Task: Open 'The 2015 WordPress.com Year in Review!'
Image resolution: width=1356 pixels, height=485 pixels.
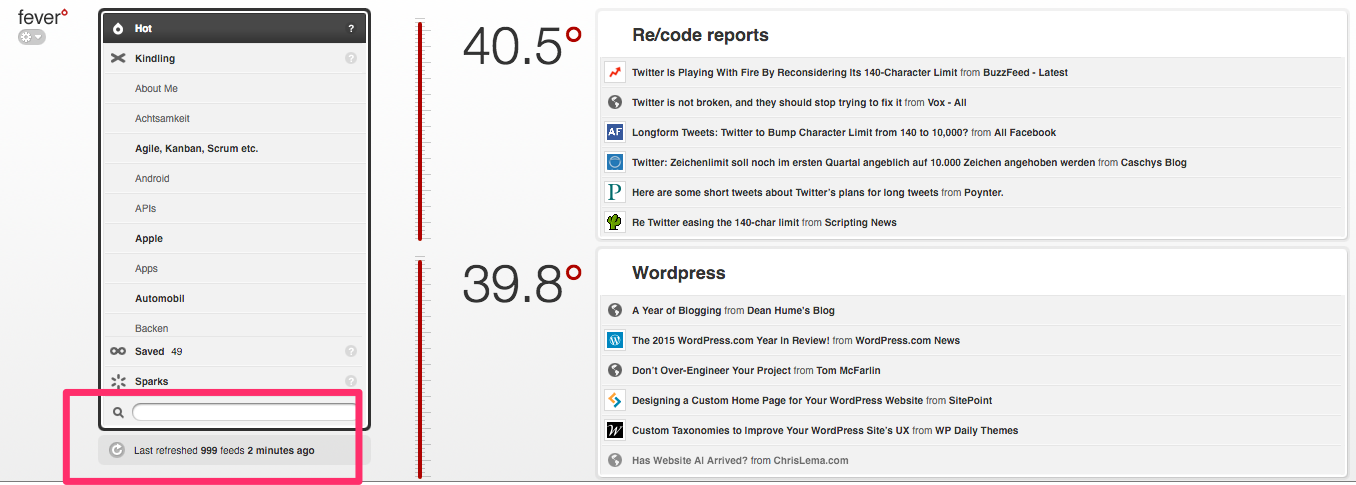Action: tap(730, 341)
